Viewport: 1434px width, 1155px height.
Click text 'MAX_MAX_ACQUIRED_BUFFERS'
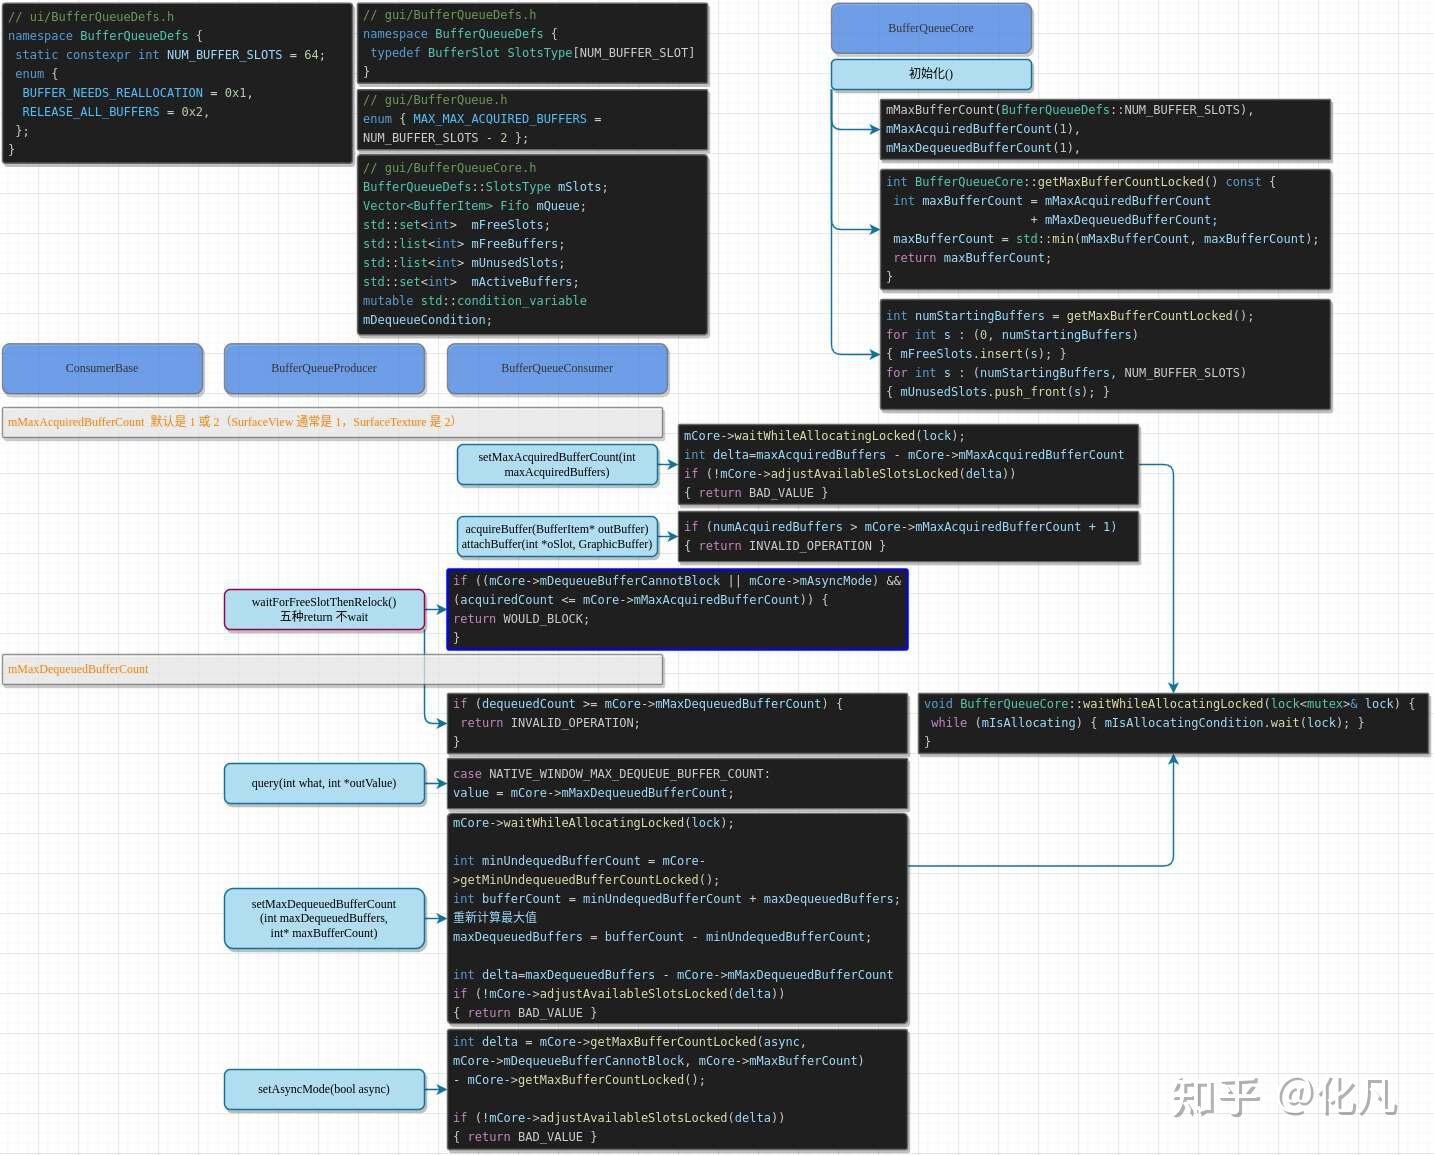(x=500, y=119)
